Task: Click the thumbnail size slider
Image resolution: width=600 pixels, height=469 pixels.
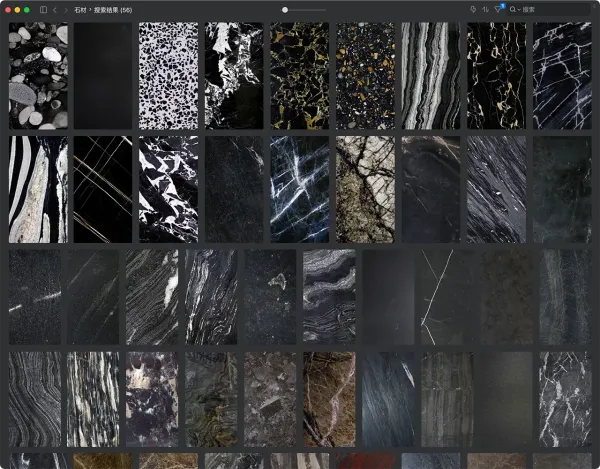Action: 285,9
